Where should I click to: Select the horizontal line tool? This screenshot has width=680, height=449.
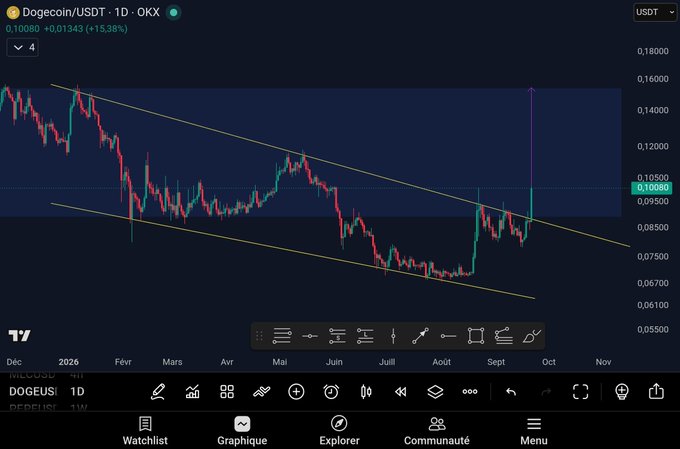tap(310, 336)
